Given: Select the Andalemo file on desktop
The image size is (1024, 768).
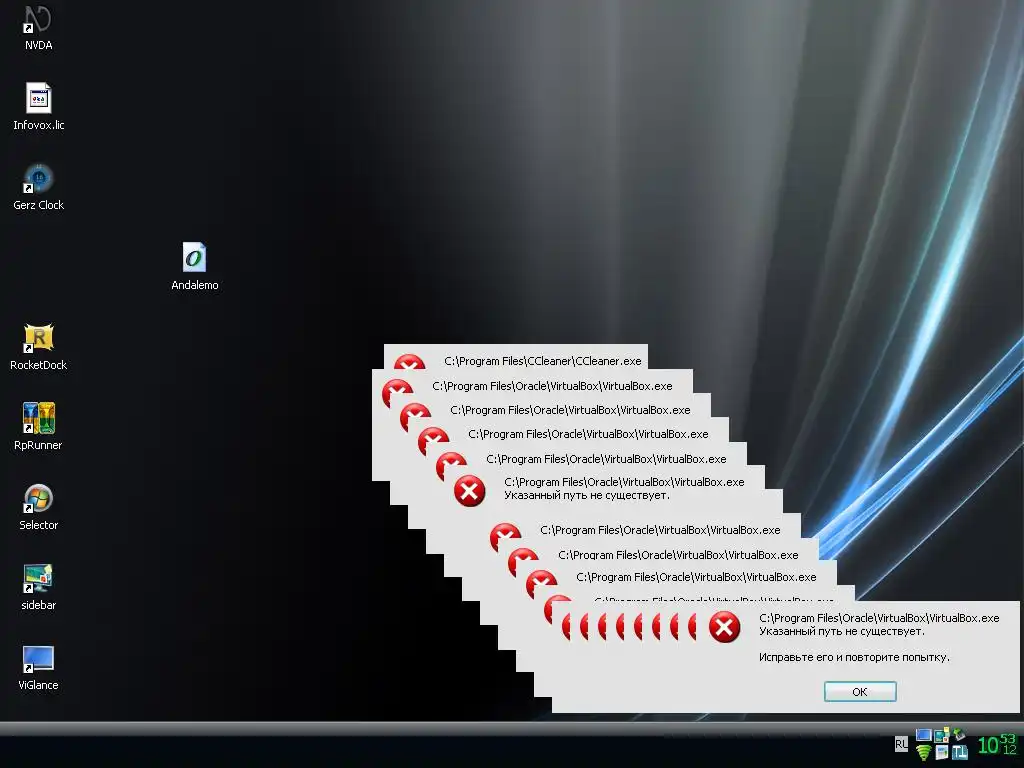Looking at the screenshot, I should click(x=195, y=267).
